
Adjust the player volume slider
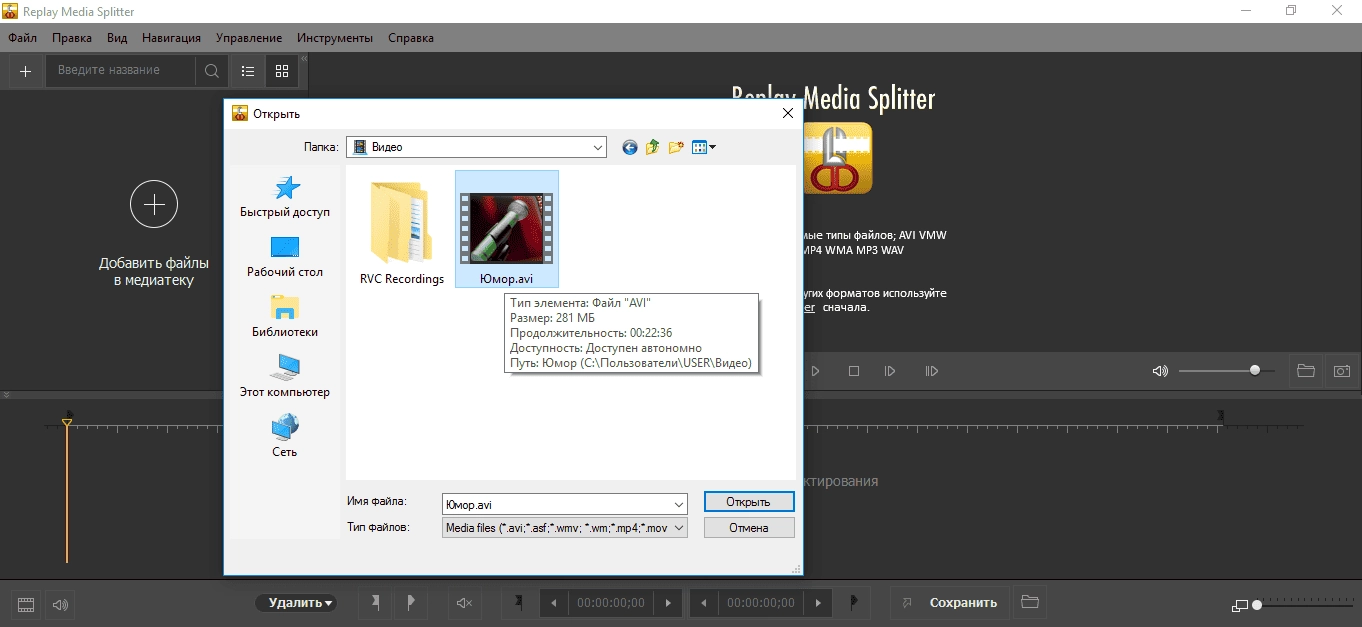click(x=1226, y=371)
